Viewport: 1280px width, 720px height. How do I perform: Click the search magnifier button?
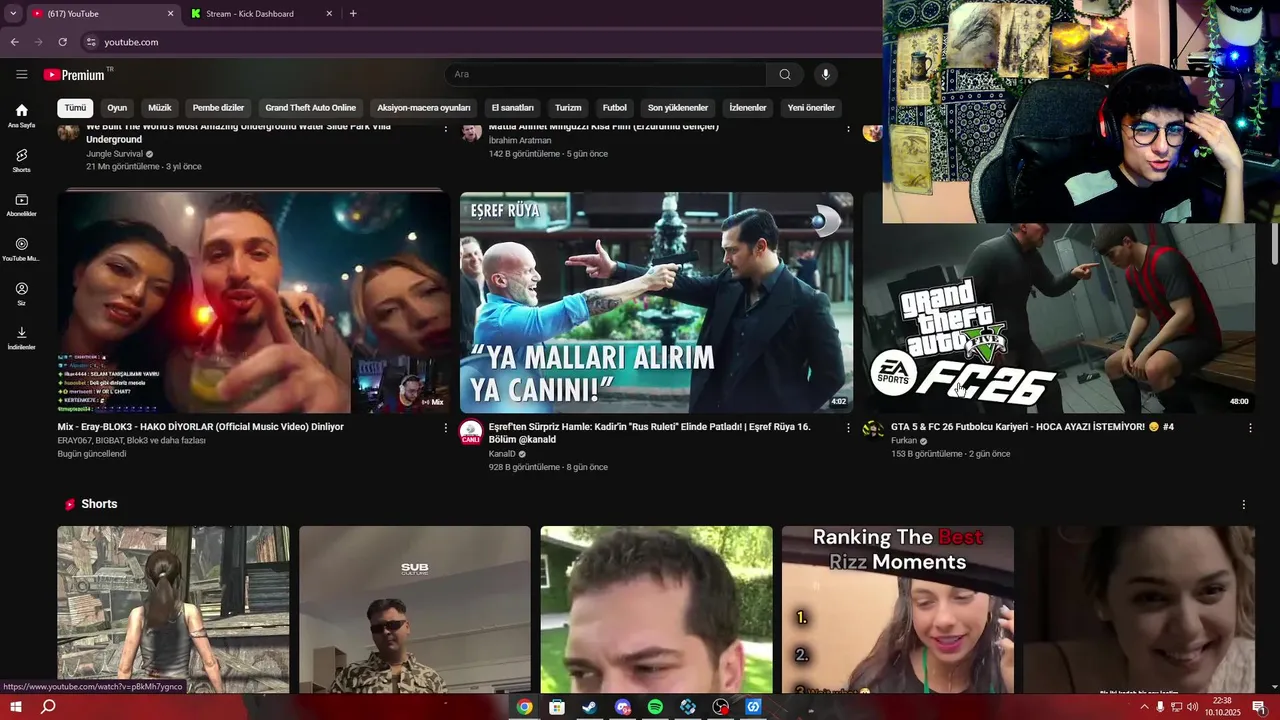click(785, 74)
